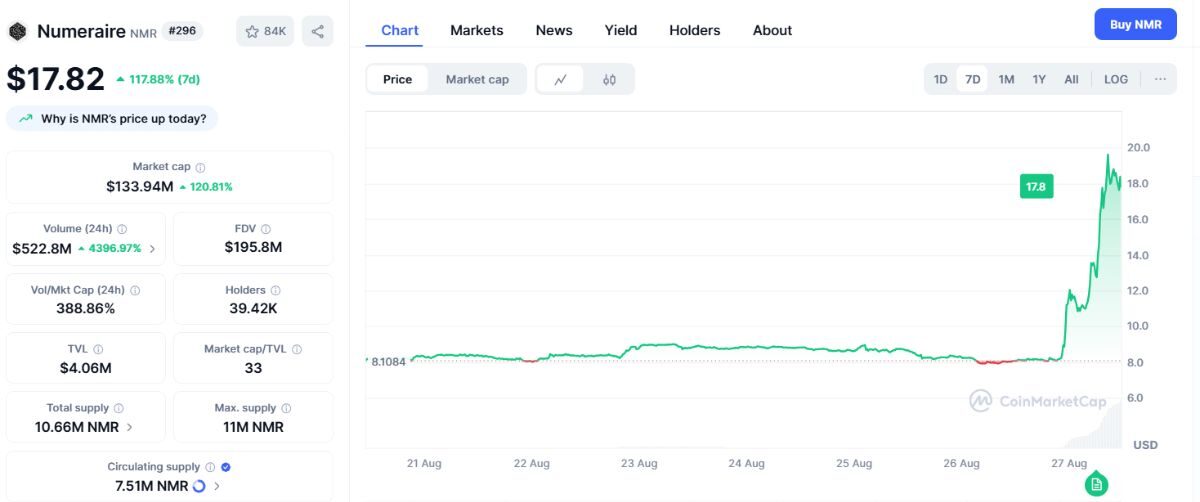Click Max. supply info icon

pyautogui.click(x=286, y=408)
